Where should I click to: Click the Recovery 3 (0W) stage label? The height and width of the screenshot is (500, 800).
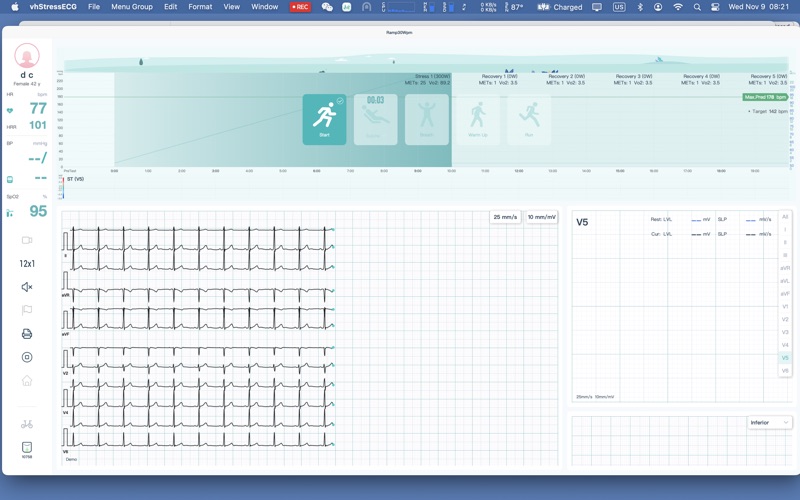[634, 76]
